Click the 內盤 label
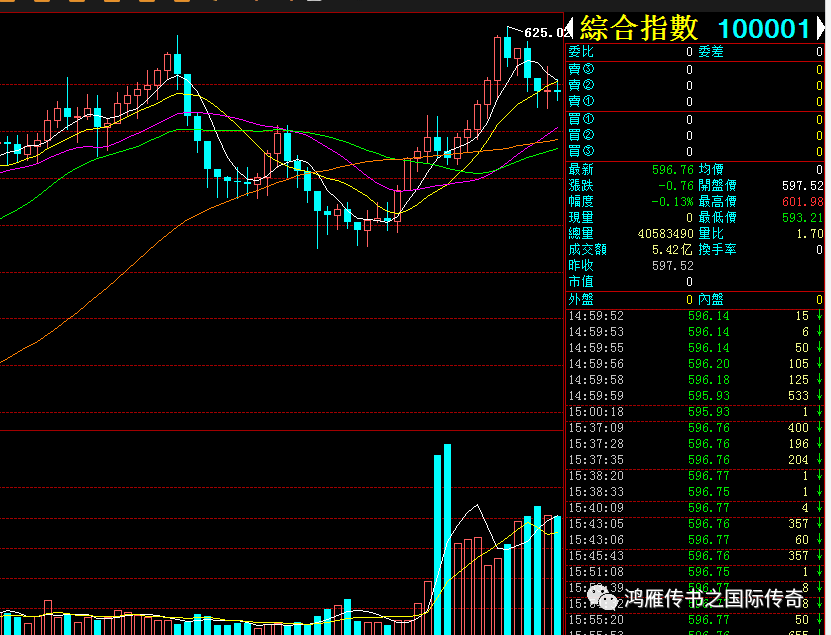 coord(711,299)
